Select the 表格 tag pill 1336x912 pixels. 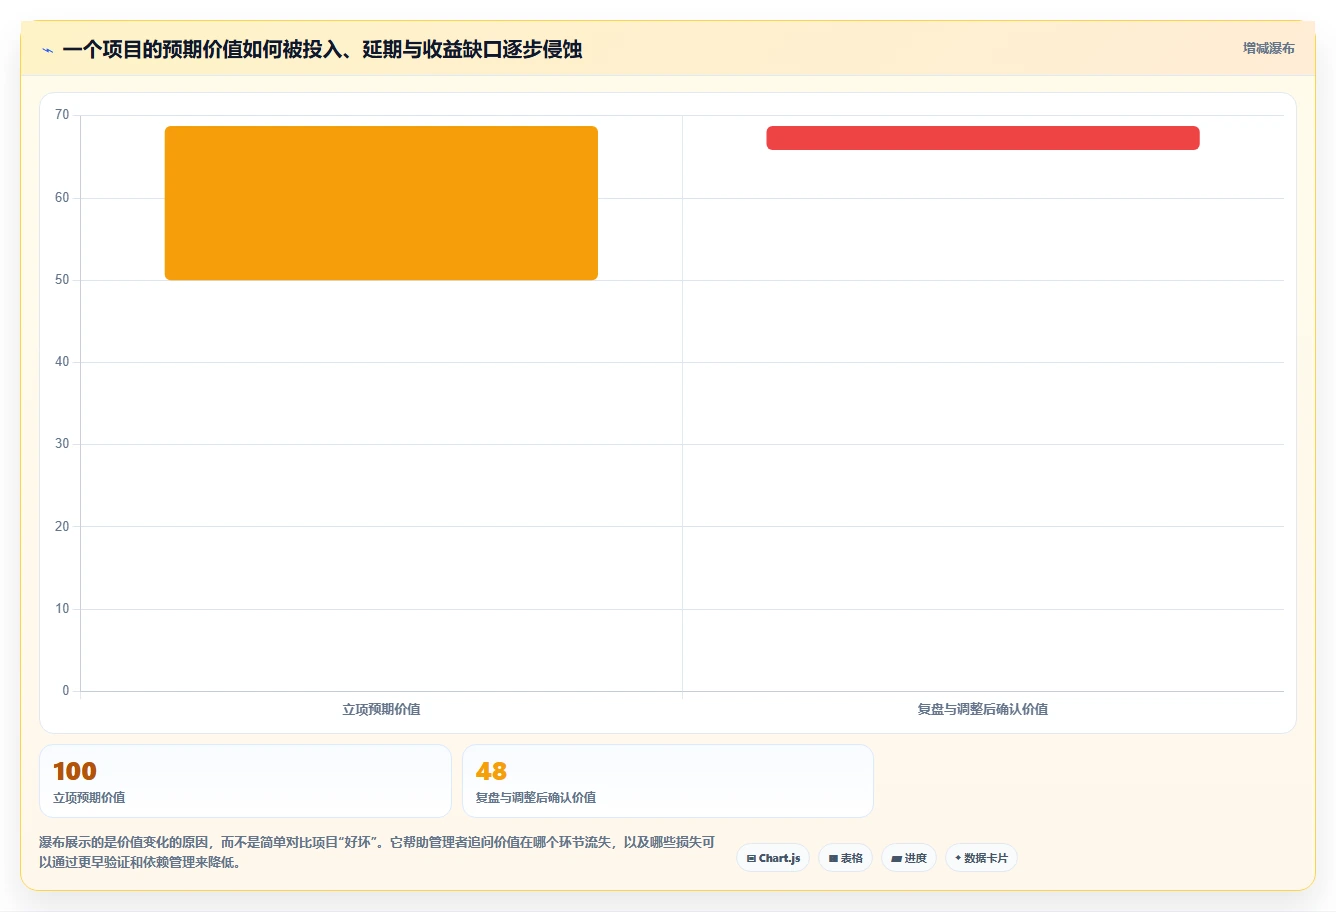845,858
